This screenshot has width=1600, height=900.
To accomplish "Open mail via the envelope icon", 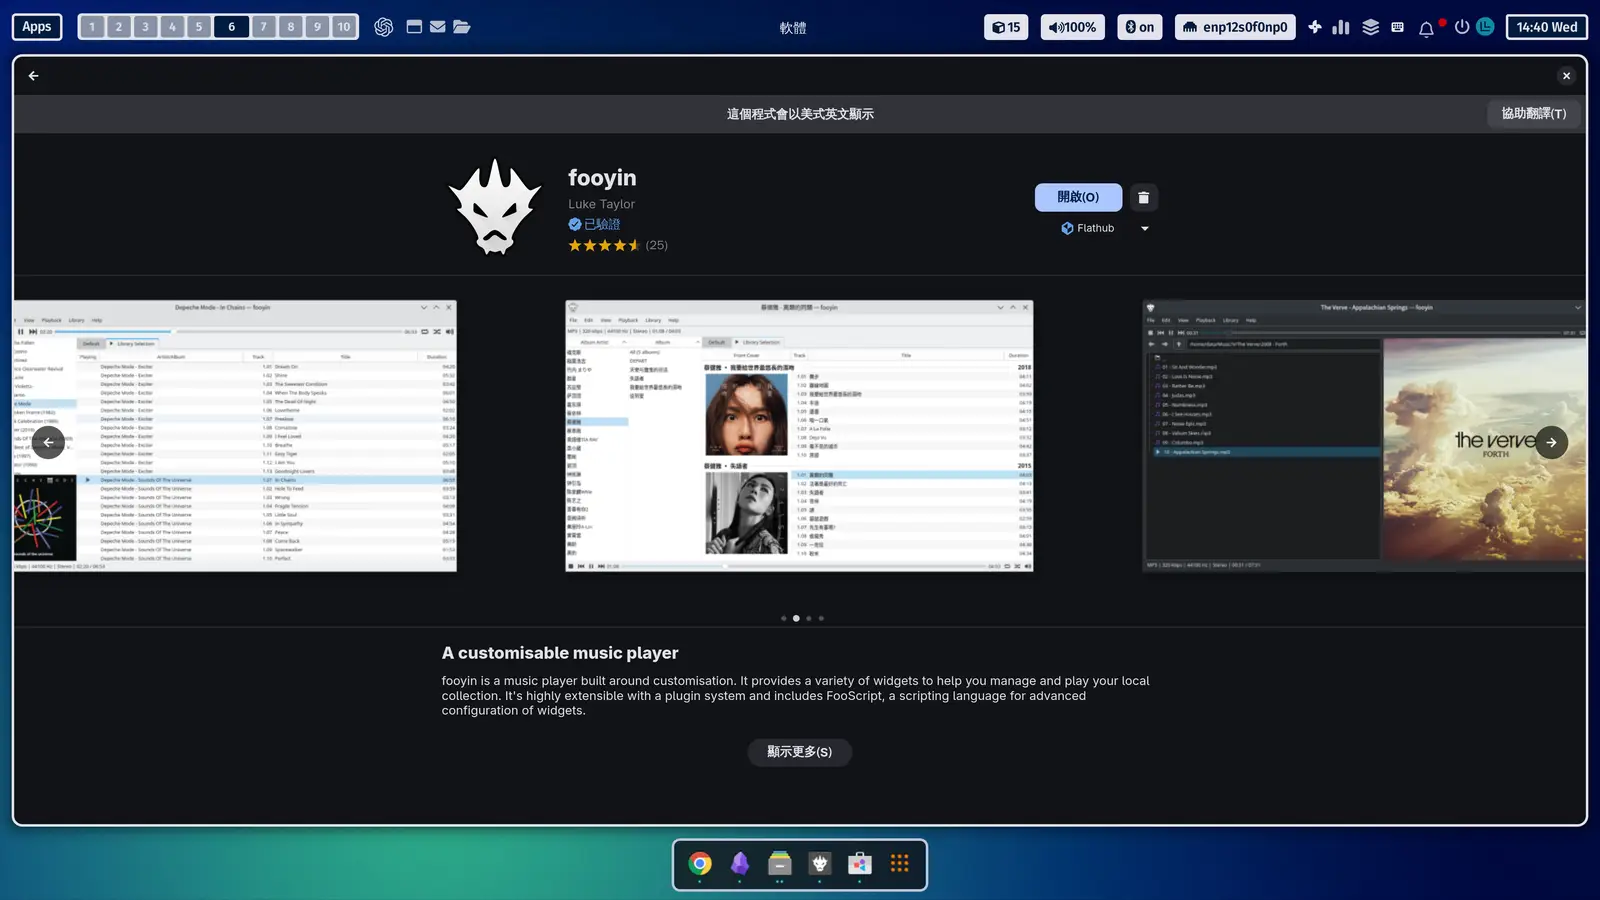I will pyautogui.click(x=438, y=27).
